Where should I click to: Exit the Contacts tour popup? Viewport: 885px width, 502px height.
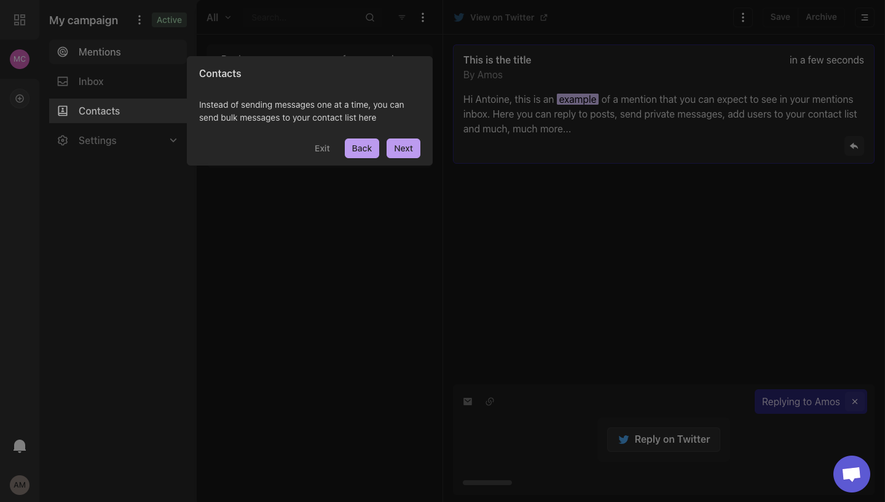(322, 148)
